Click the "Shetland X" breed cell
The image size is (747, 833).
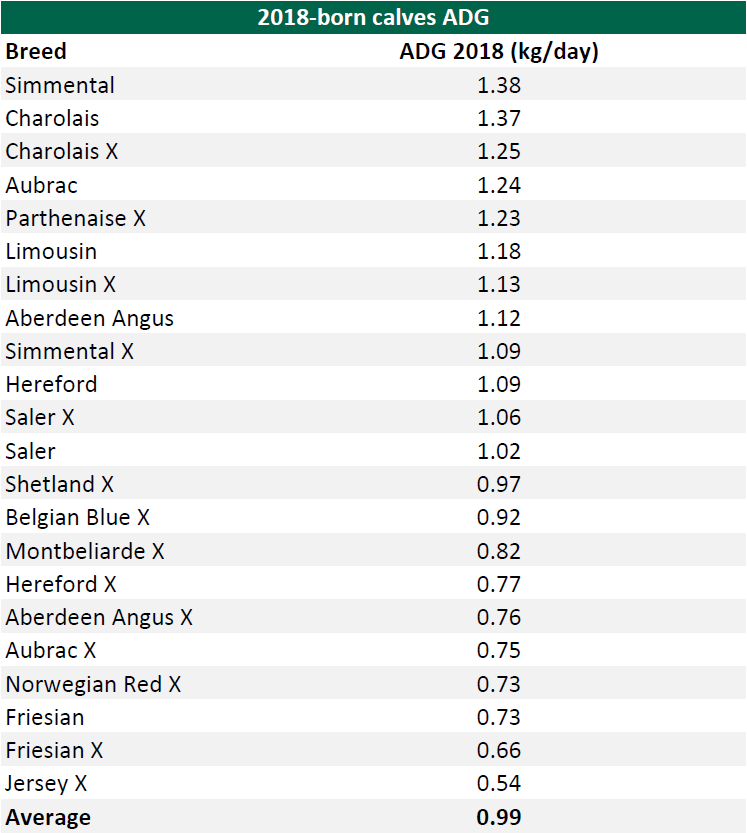(60, 484)
